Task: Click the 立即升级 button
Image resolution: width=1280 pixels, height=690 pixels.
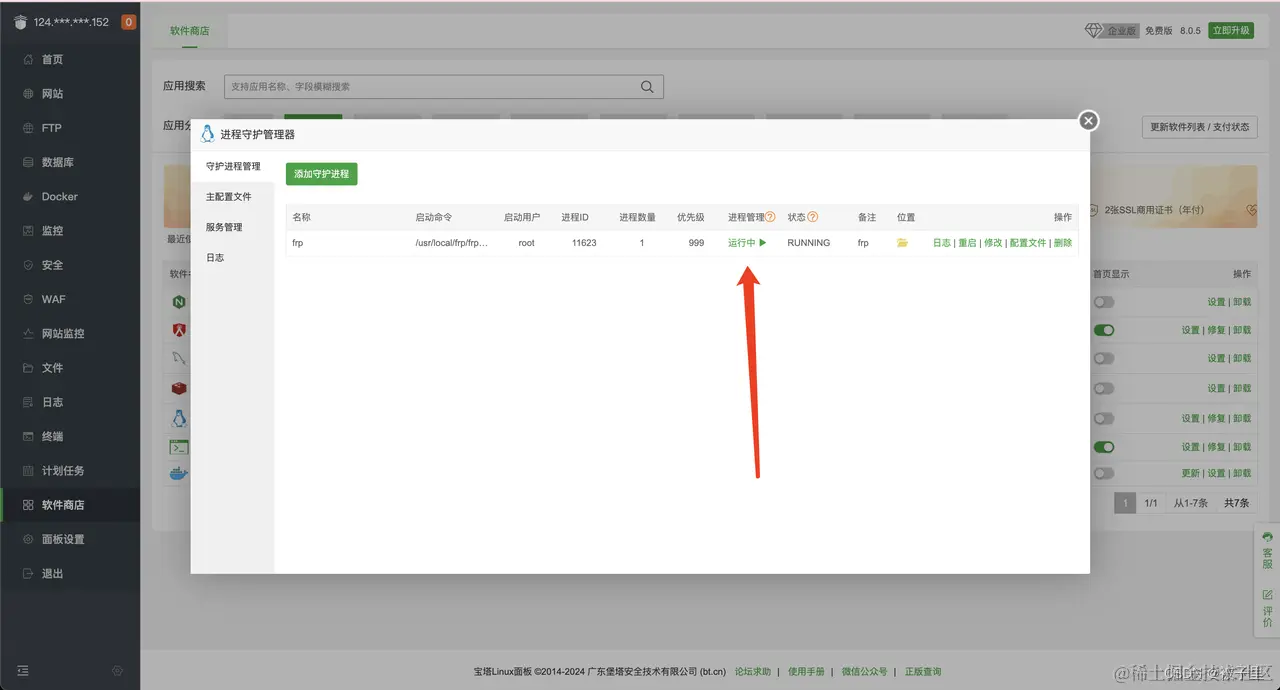Action: click(1230, 31)
